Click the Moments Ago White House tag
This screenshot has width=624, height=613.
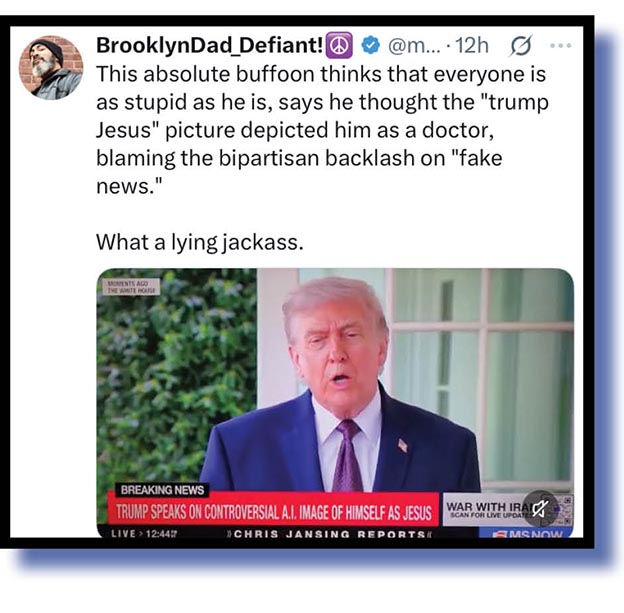[x=131, y=287]
